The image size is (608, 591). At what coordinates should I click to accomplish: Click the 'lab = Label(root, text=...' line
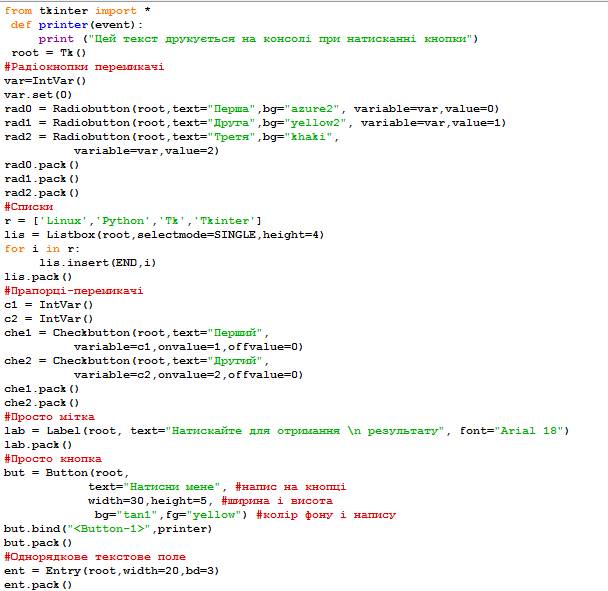pyautogui.click(x=287, y=430)
